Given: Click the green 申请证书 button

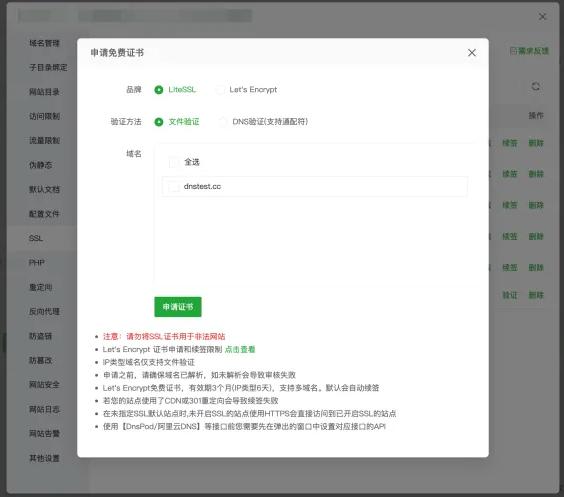Looking at the screenshot, I should pyautogui.click(x=178, y=307).
